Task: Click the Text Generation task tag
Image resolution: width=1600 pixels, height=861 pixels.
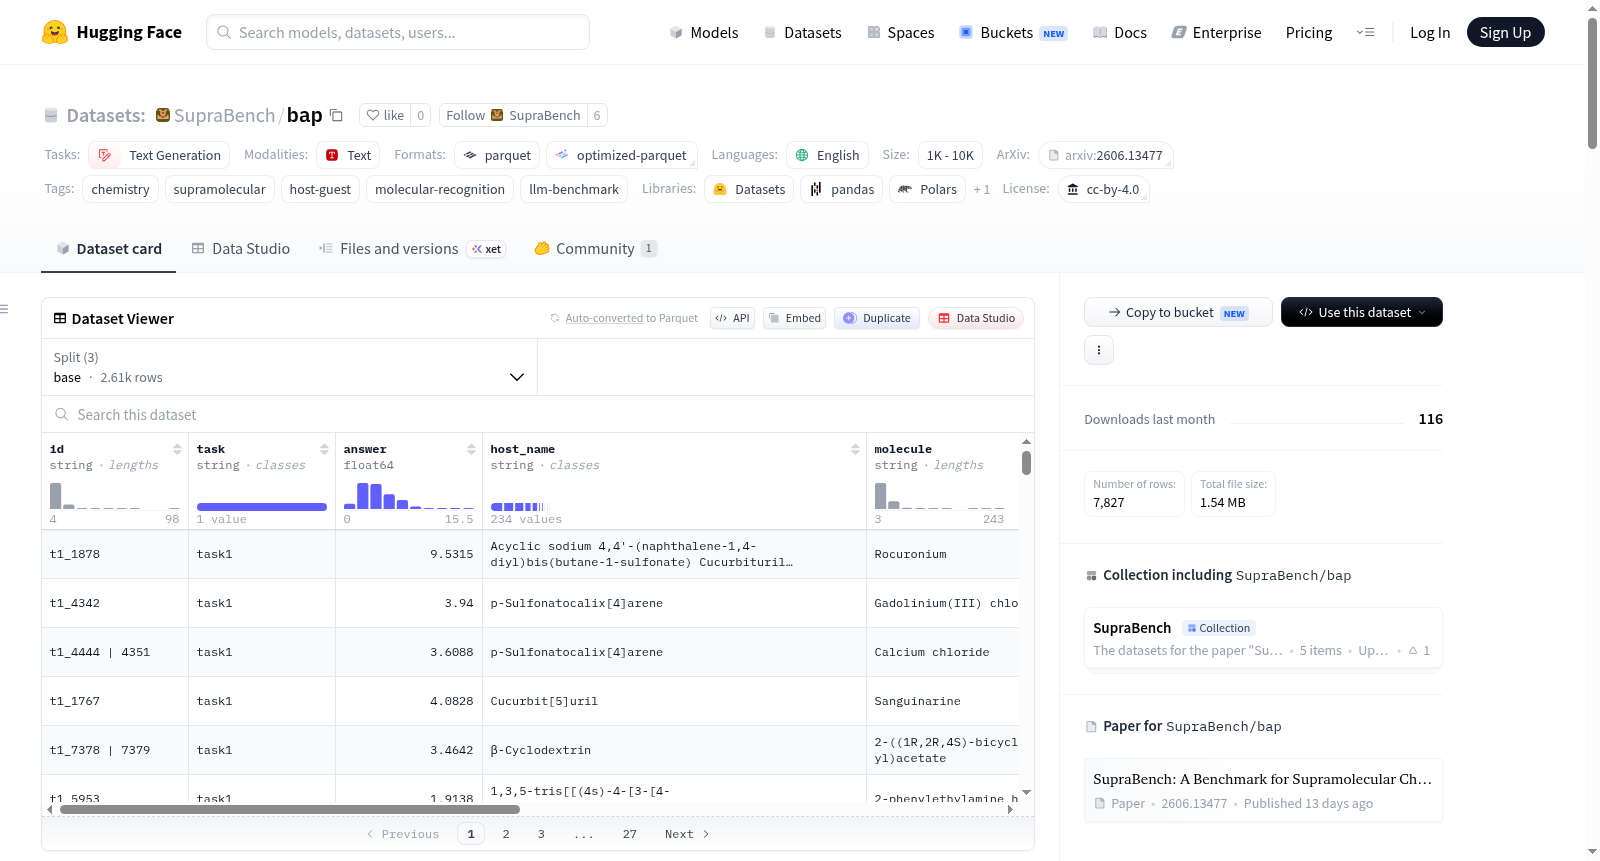Action: 159,155
